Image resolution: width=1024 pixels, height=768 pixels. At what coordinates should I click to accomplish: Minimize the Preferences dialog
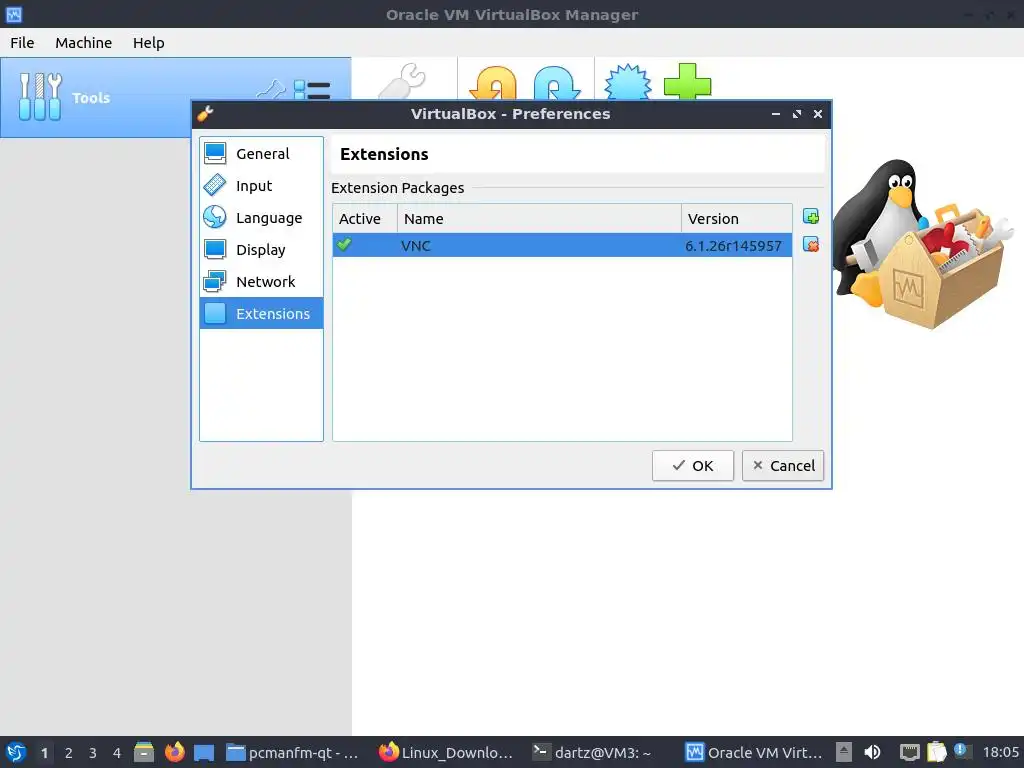pos(775,114)
